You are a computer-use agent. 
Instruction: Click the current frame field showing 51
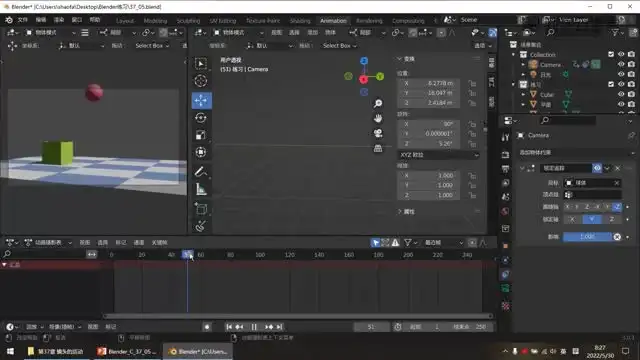pyautogui.click(x=371, y=327)
